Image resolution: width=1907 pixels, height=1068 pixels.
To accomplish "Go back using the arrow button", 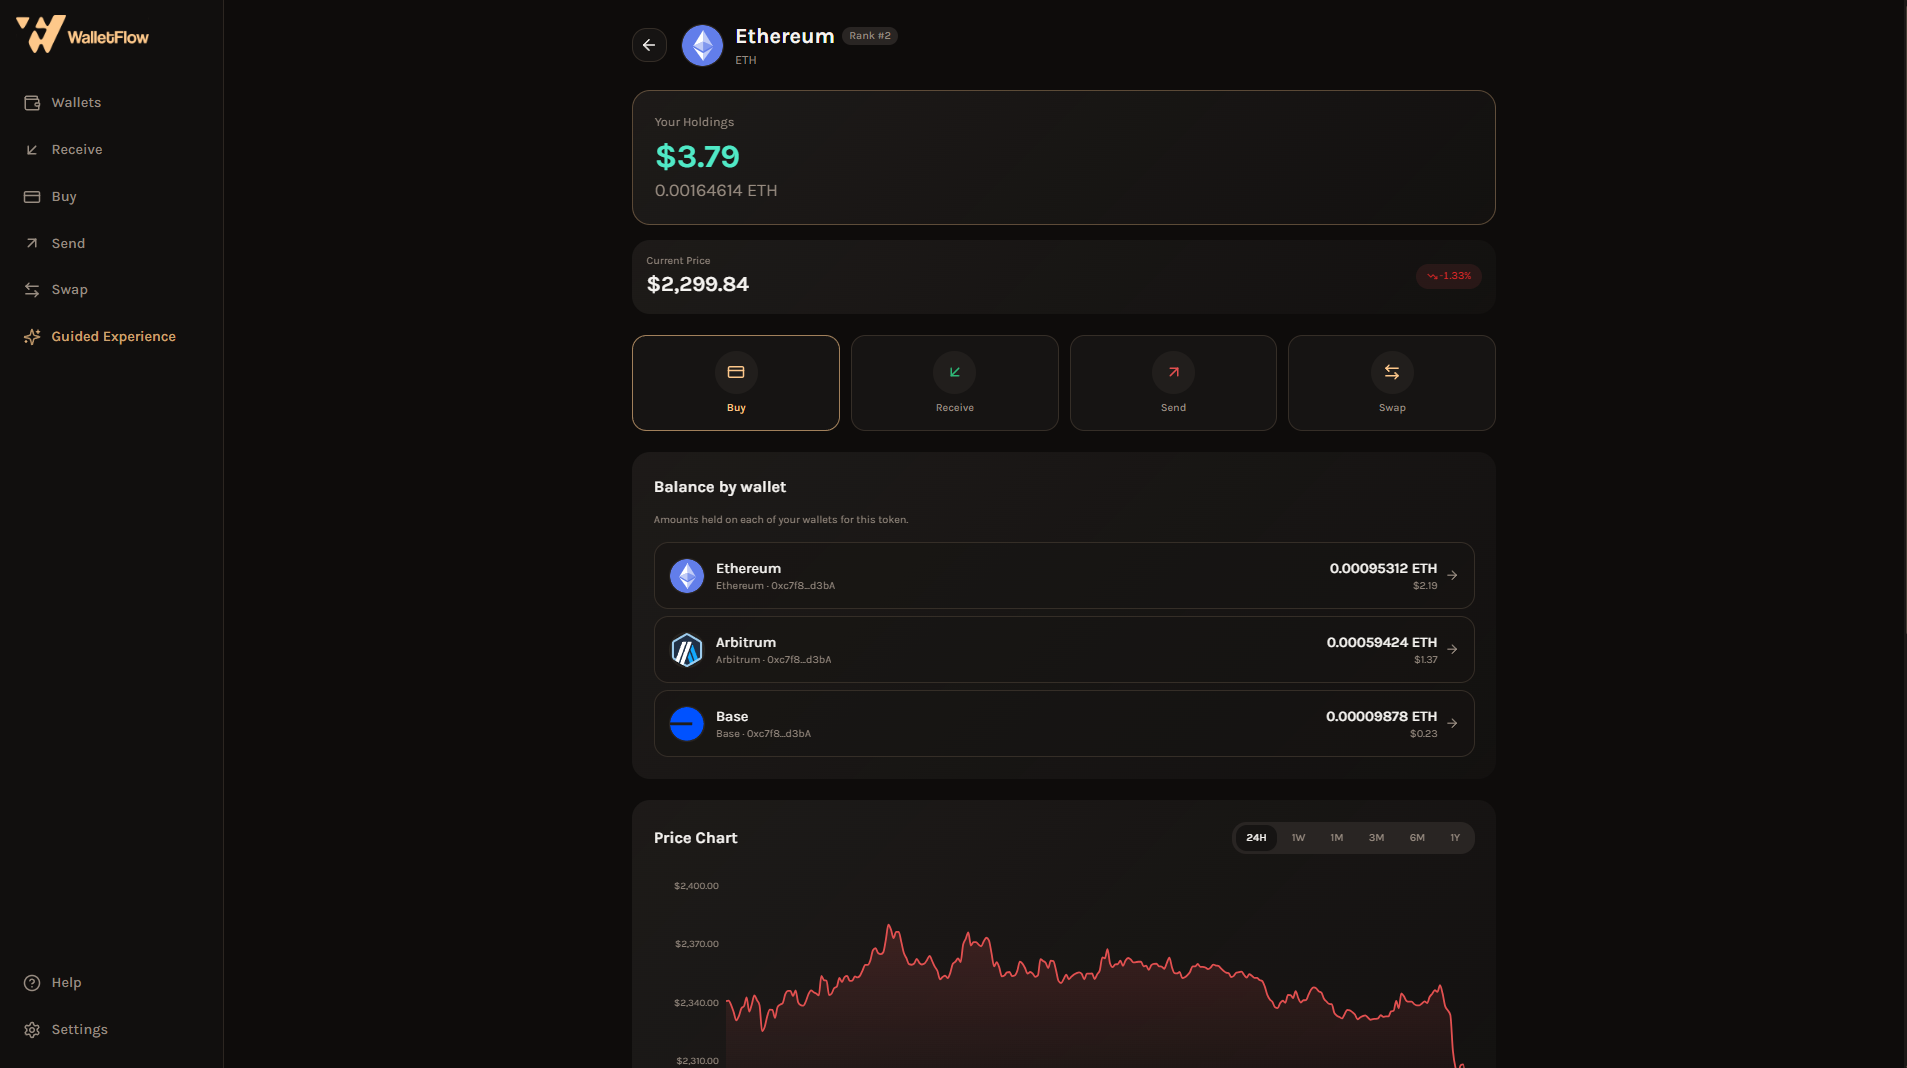I will pos(649,45).
